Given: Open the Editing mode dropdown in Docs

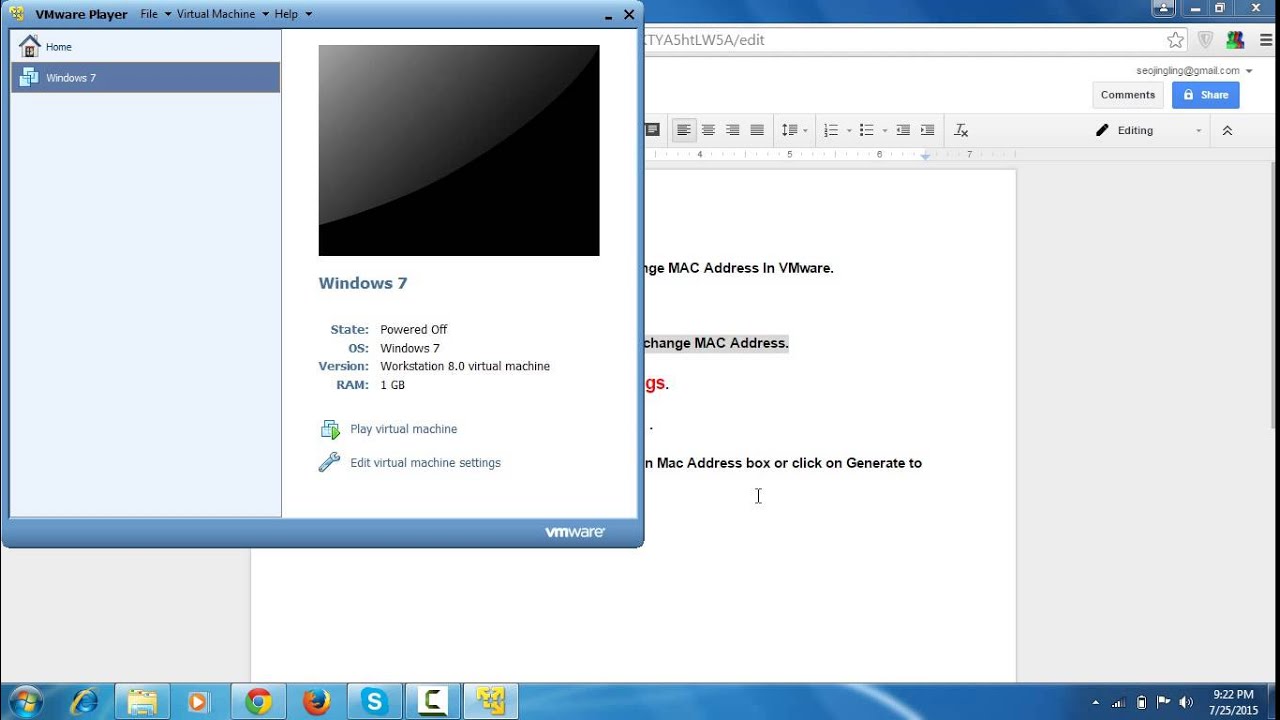Looking at the screenshot, I should tap(1149, 130).
